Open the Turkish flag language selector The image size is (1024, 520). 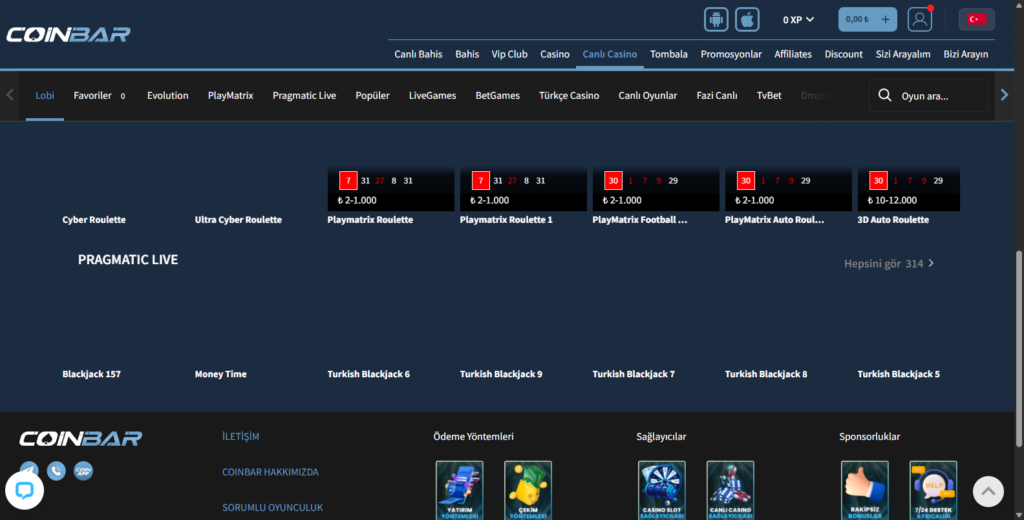pyautogui.click(x=976, y=19)
